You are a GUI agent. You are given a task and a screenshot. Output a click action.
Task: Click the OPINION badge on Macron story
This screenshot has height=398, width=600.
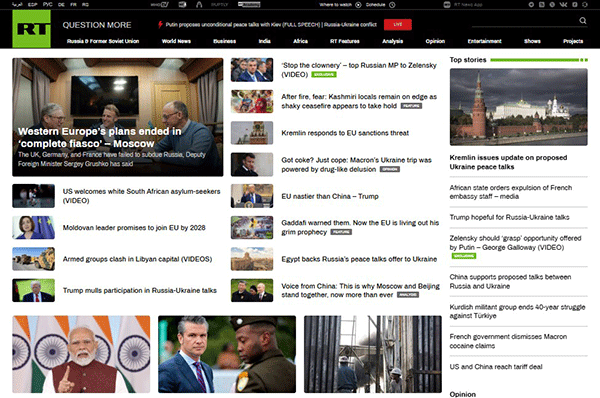click(390, 169)
